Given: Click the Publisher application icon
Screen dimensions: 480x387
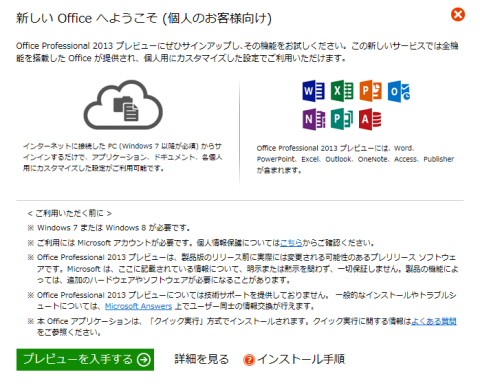Looking at the screenshot, I should point(342,119).
